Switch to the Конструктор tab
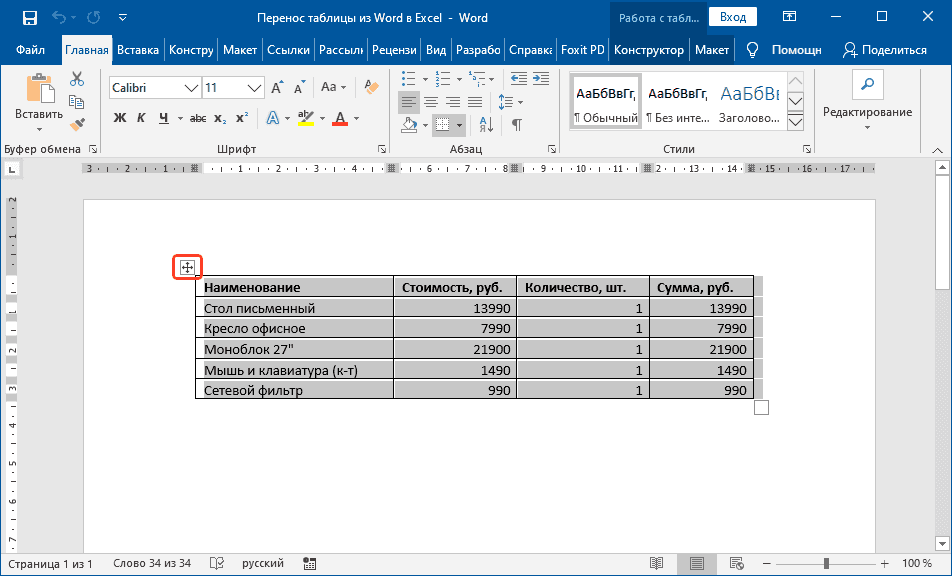Image resolution: width=952 pixels, height=576 pixels. [x=649, y=49]
